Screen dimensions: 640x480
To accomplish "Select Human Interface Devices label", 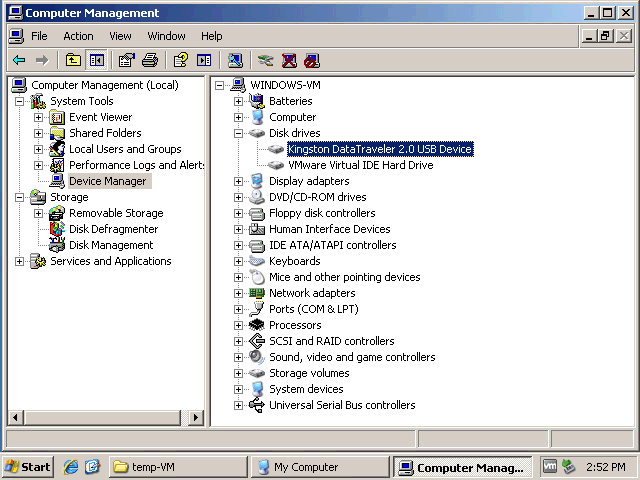I will 330,229.
